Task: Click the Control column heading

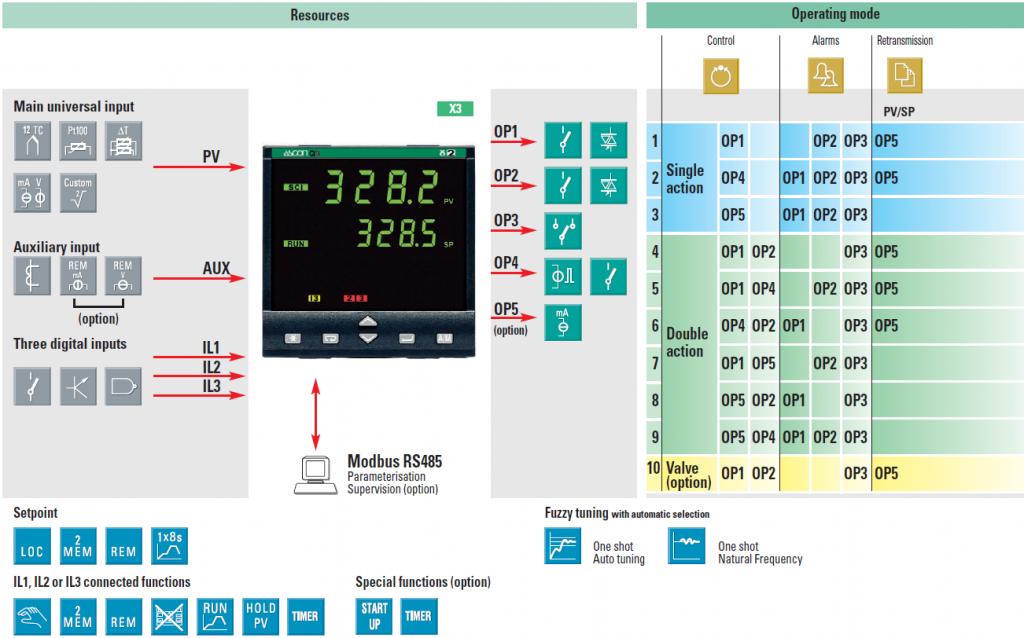Action: click(x=721, y=40)
